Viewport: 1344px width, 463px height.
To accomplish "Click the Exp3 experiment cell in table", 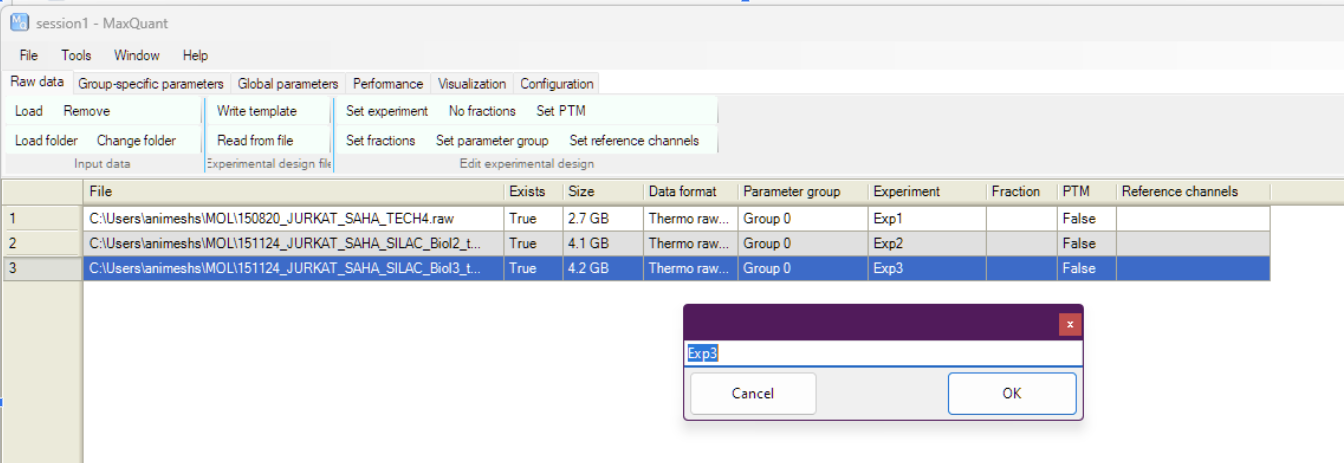I will pos(927,268).
